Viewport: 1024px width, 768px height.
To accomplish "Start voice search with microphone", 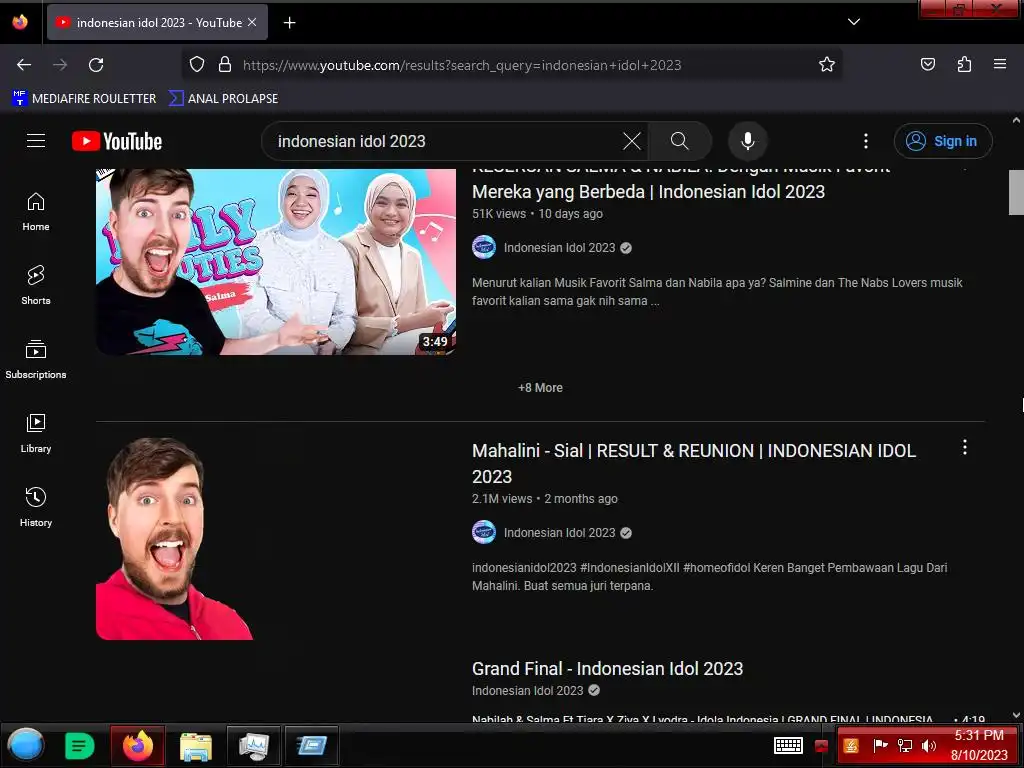I will (x=748, y=141).
